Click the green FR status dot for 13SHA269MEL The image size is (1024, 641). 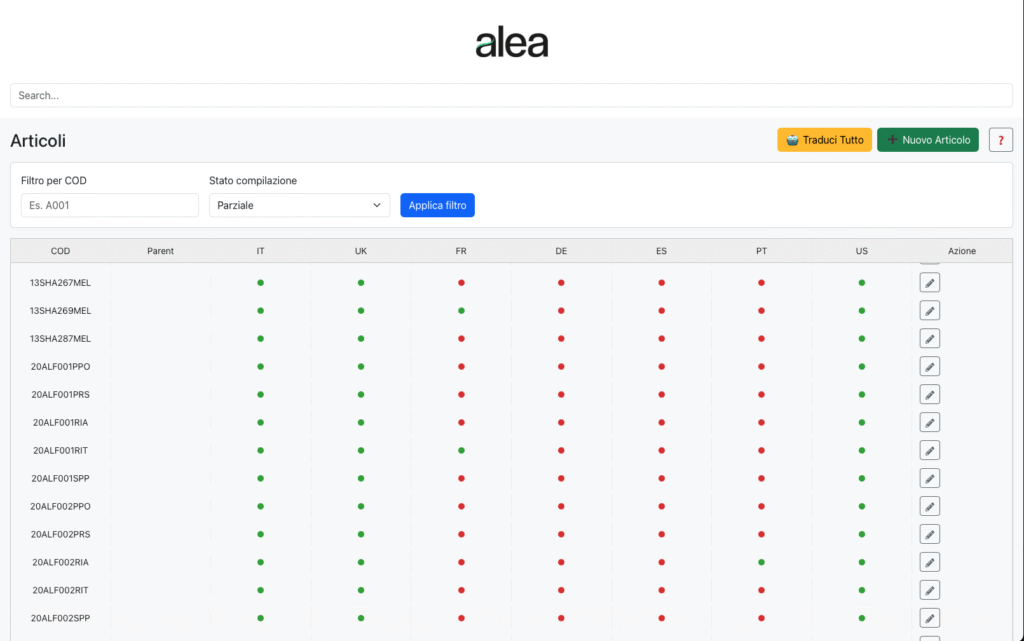(461, 311)
